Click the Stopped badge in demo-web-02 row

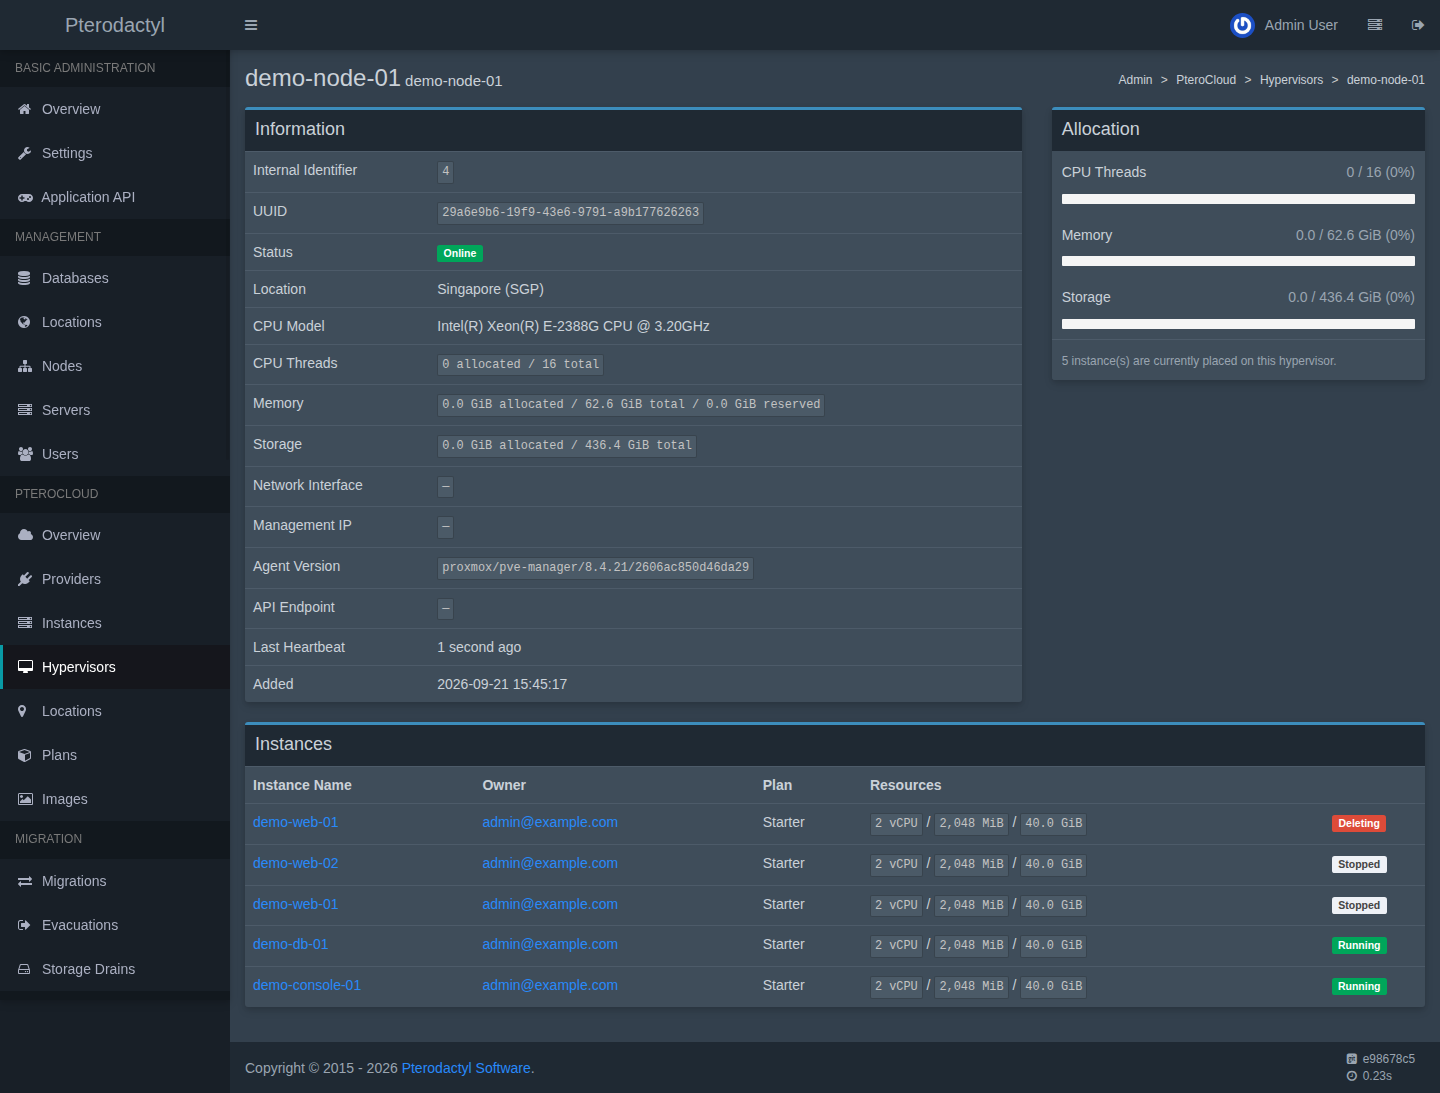click(1359, 864)
